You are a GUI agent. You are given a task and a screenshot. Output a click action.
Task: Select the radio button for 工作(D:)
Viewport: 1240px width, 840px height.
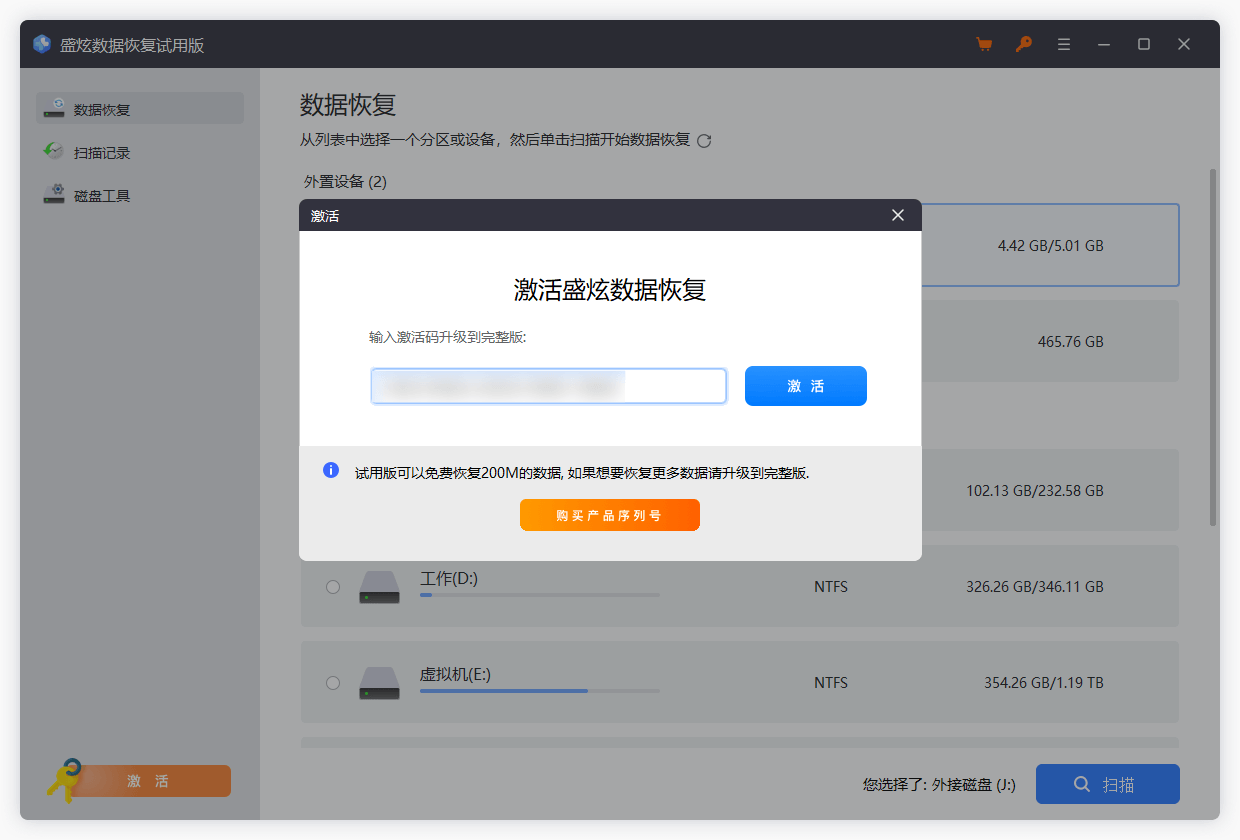333,587
